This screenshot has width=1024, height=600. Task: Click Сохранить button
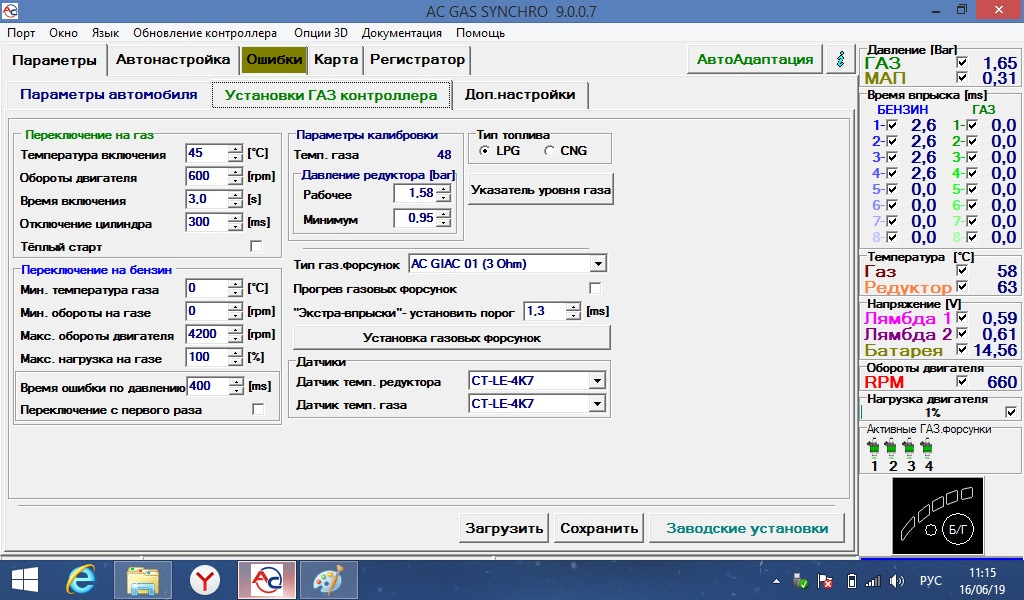point(599,528)
